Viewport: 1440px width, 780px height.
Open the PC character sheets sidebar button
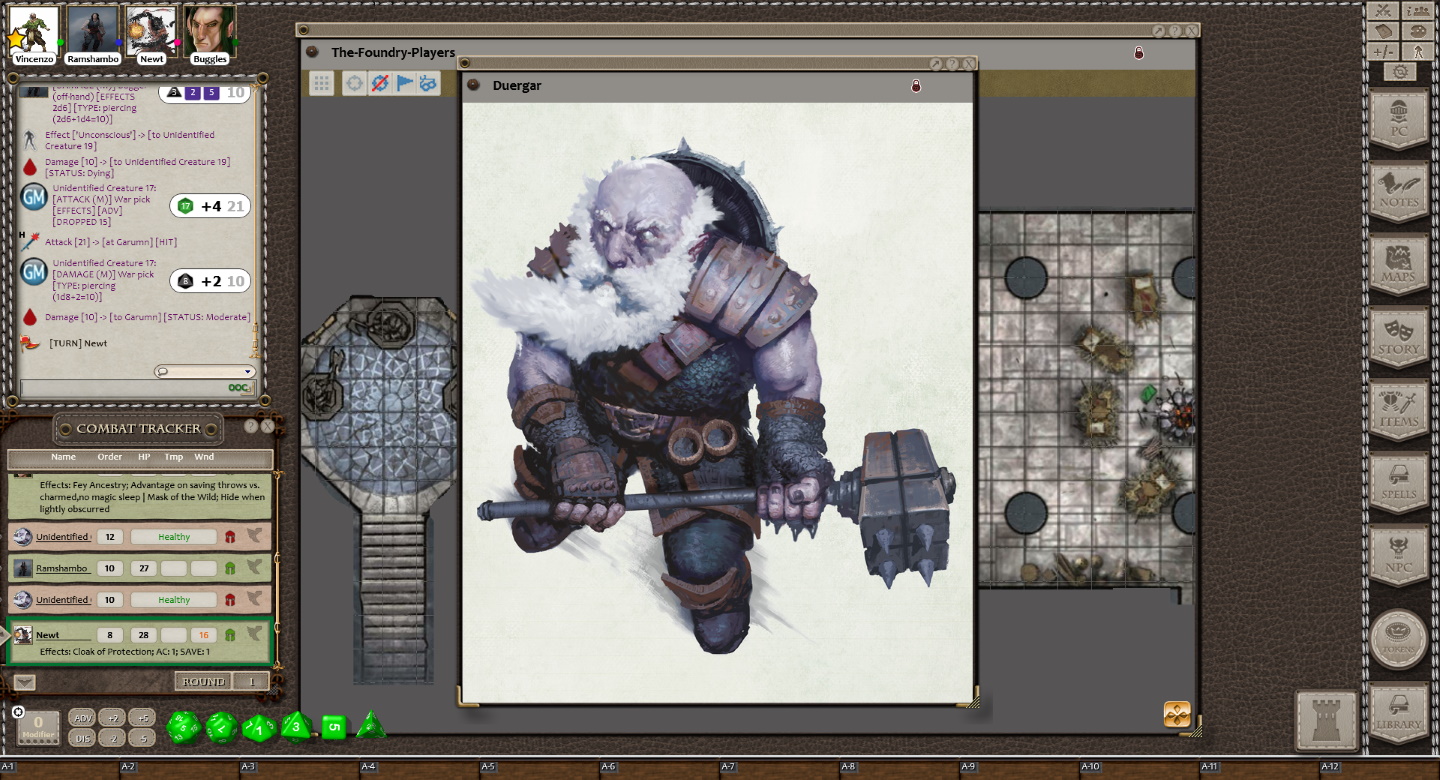tap(1399, 120)
